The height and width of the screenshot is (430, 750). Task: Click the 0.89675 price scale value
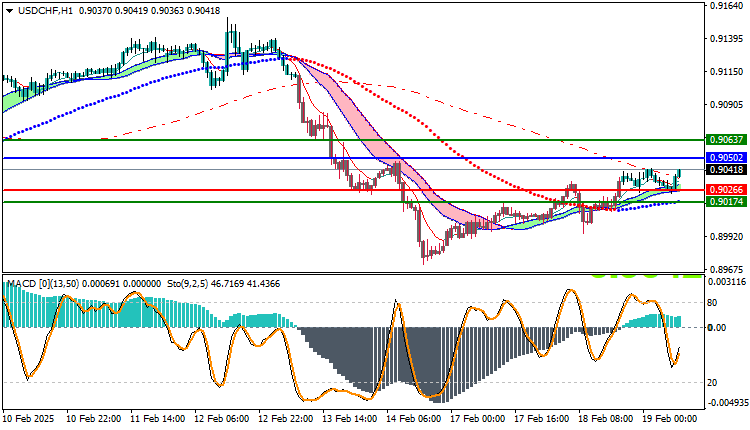pyautogui.click(x=726, y=270)
